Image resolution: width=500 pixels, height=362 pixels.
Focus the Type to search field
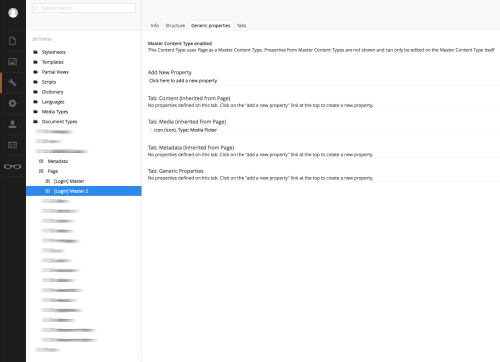84,8
